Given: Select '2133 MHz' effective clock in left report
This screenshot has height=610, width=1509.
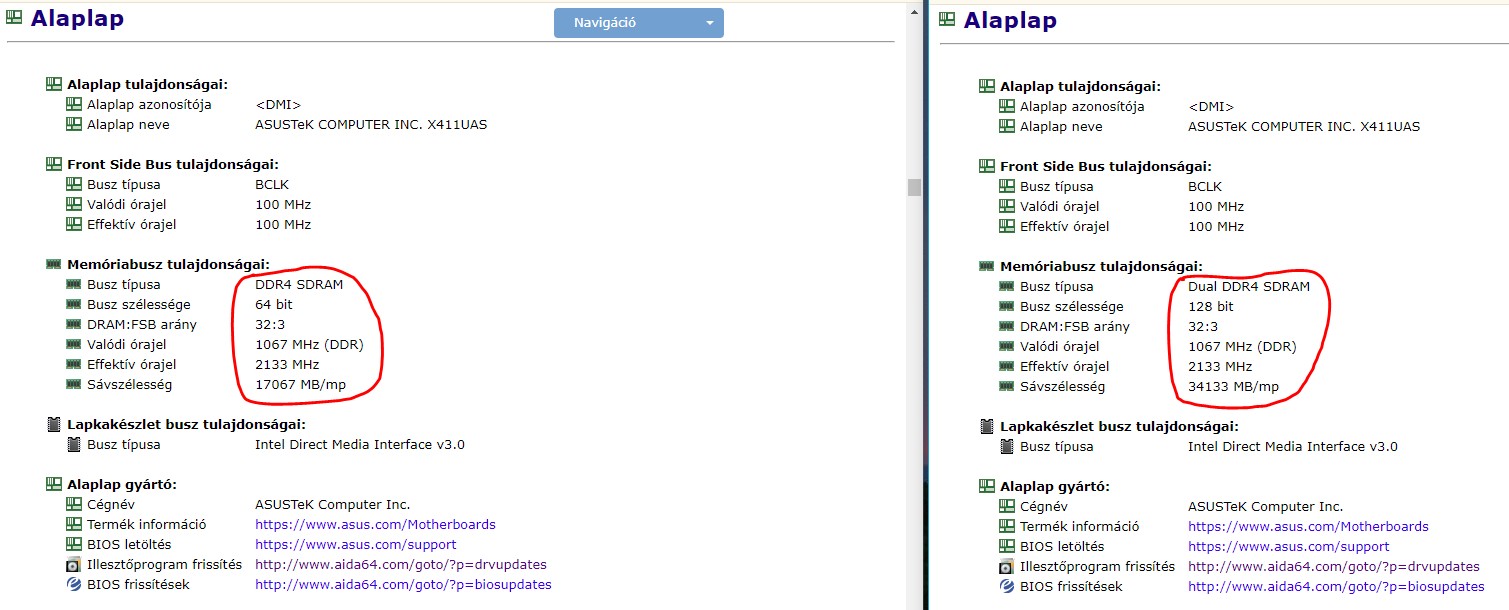Looking at the screenshot, I should pos(287,364).
